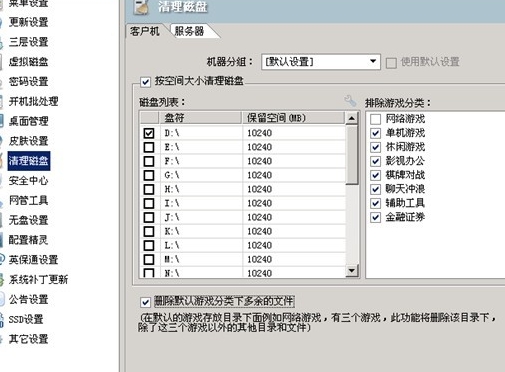Viewport: 505px width, 372px height.
Task: Enable 网络游戏 exclusion checkbox
Action: click(x=375, y=119)
